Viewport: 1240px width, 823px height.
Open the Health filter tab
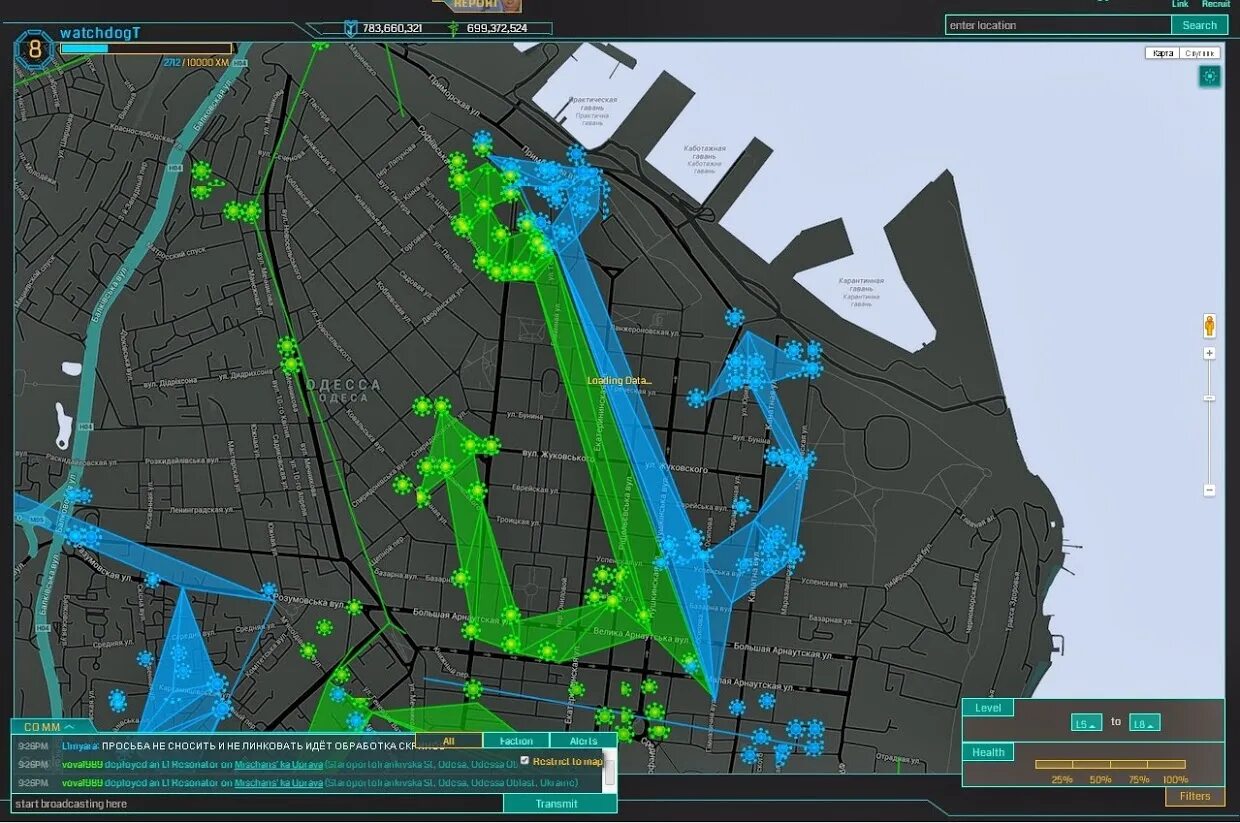[x=988, y=752]
